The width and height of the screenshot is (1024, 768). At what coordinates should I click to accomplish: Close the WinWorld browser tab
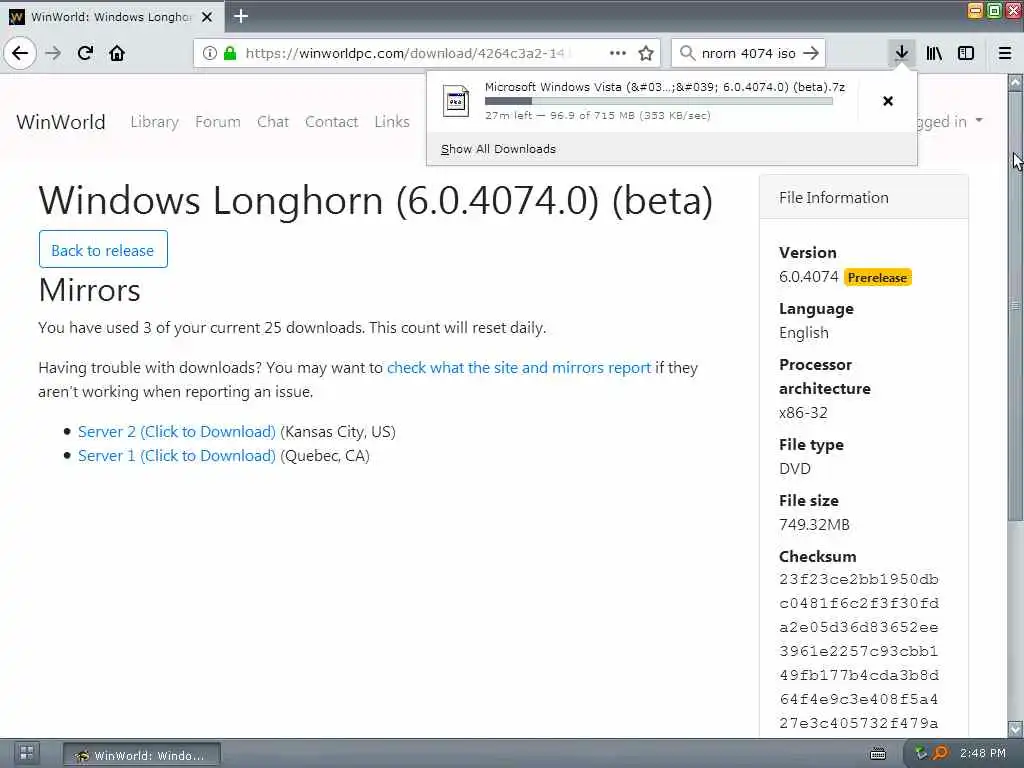pos(207,17)
